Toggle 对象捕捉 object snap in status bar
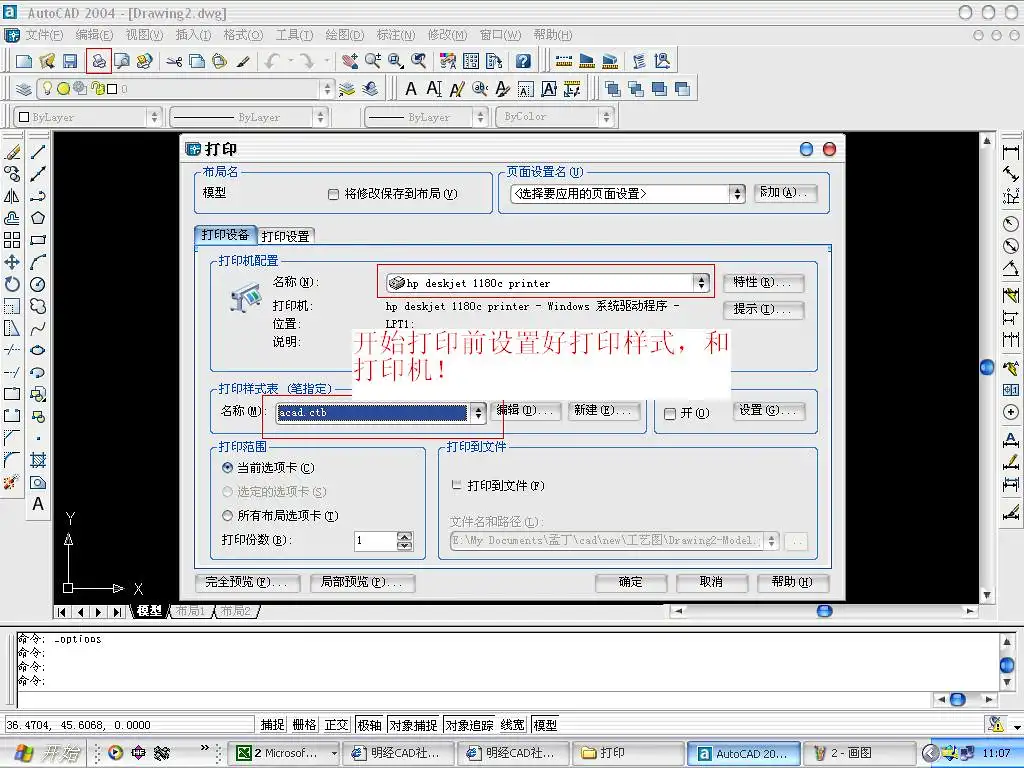The height and width of the screenshot is (768, 1024). pyautogui.click(x=413, y=725)
